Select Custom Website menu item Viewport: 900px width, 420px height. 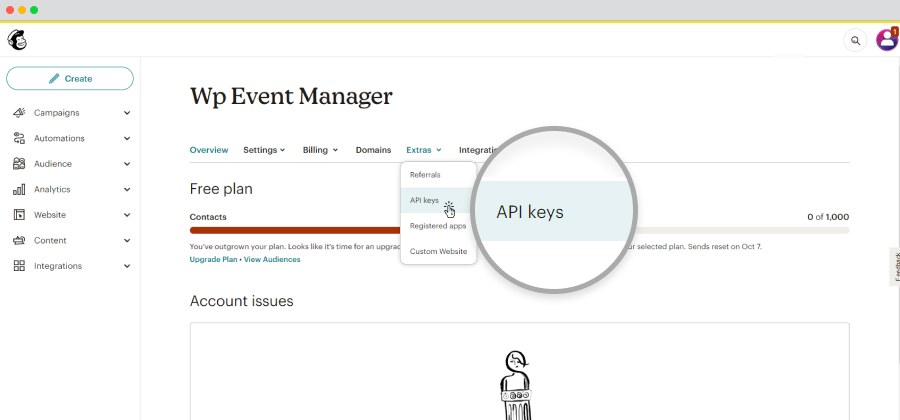(x=439, y=251)
